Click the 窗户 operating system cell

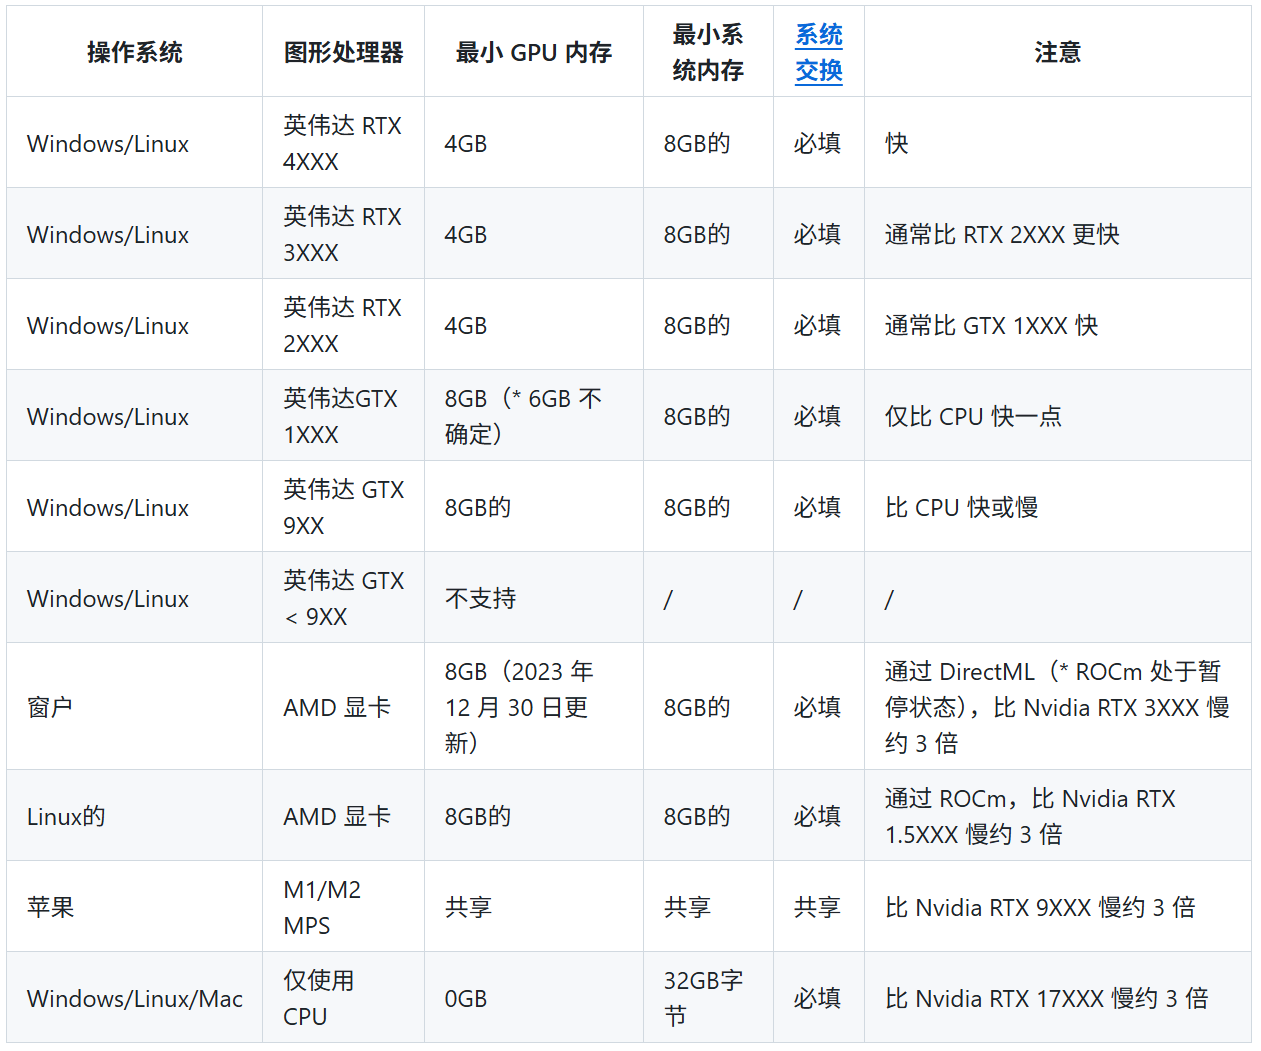pos(50,707)
